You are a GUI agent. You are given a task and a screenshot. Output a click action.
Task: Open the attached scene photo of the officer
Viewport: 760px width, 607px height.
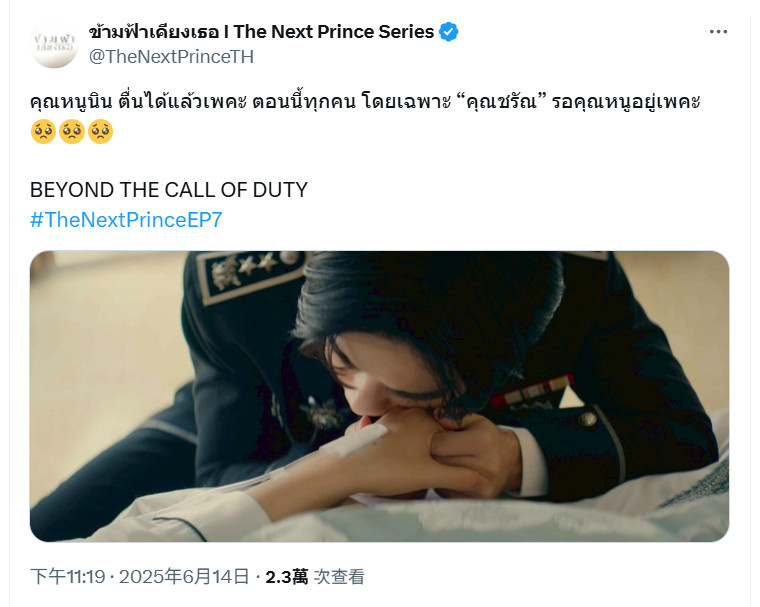point(380,396)
